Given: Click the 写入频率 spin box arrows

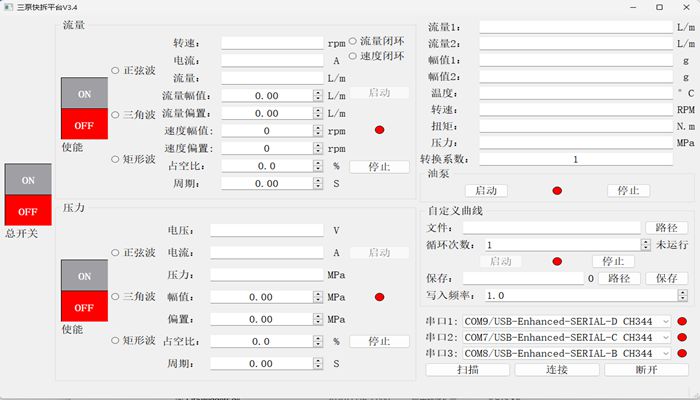Looking at the screenshot, I should click(x=683, y=296).
